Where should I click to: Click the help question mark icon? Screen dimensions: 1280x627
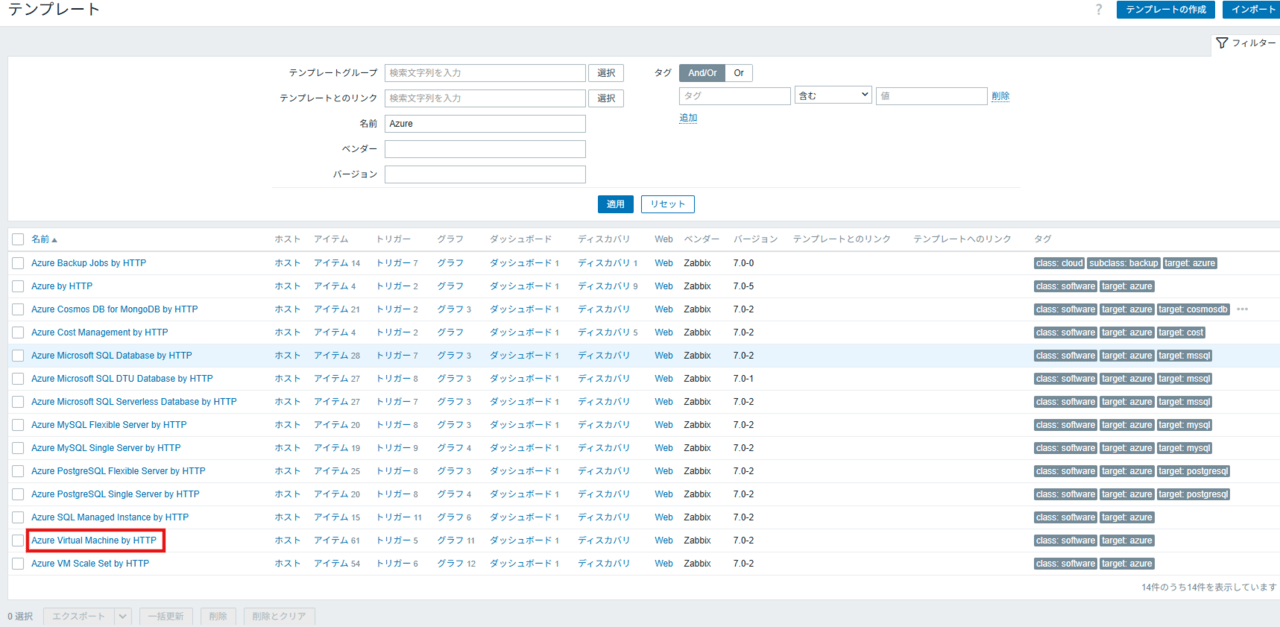click(x=1099, y=10)
